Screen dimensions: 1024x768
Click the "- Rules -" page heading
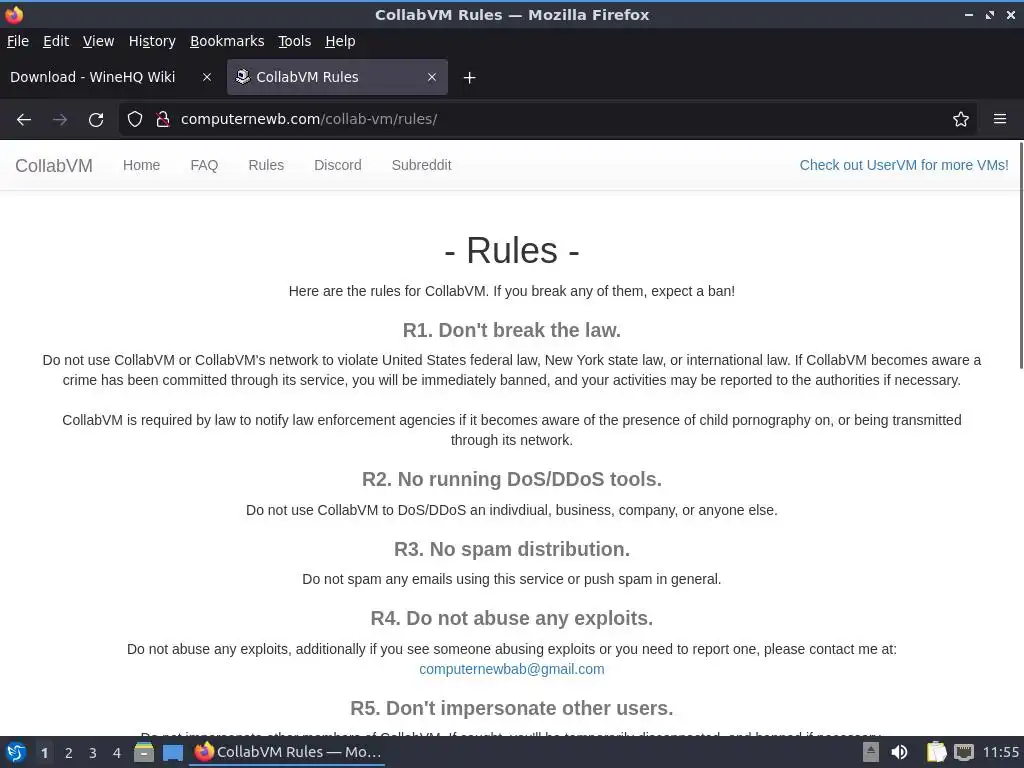[x=511, y=251]
